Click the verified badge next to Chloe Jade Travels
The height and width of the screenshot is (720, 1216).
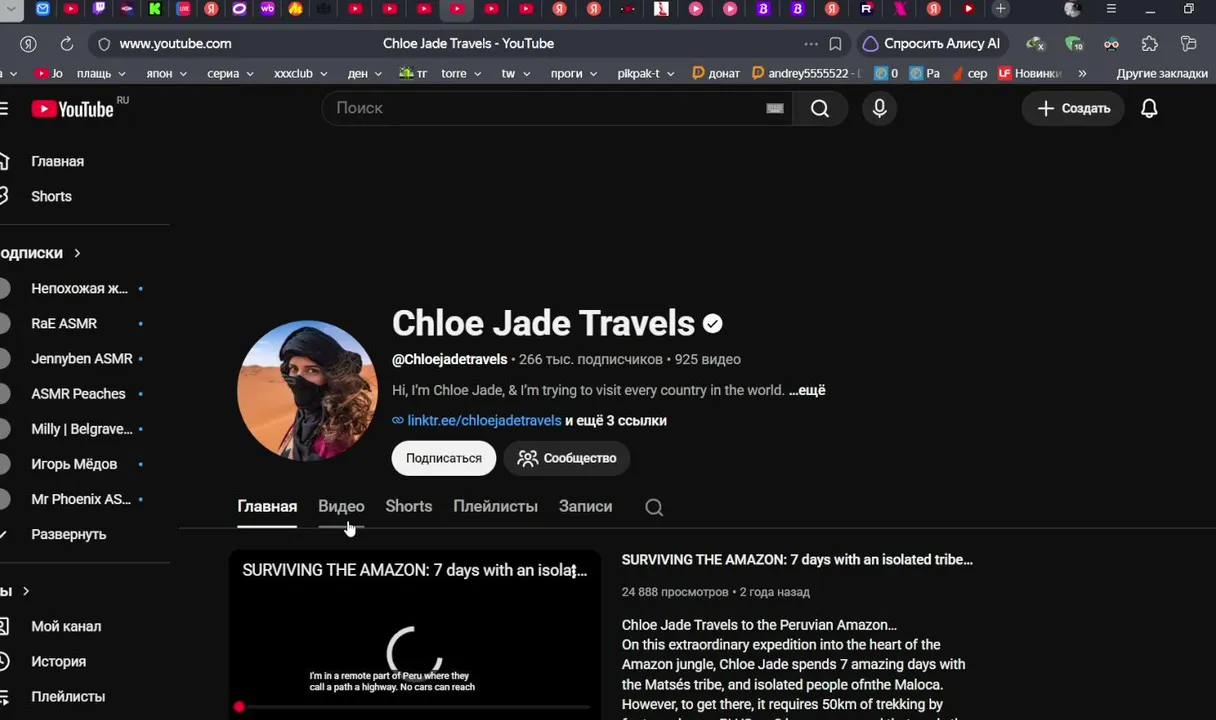coord(713,323)
